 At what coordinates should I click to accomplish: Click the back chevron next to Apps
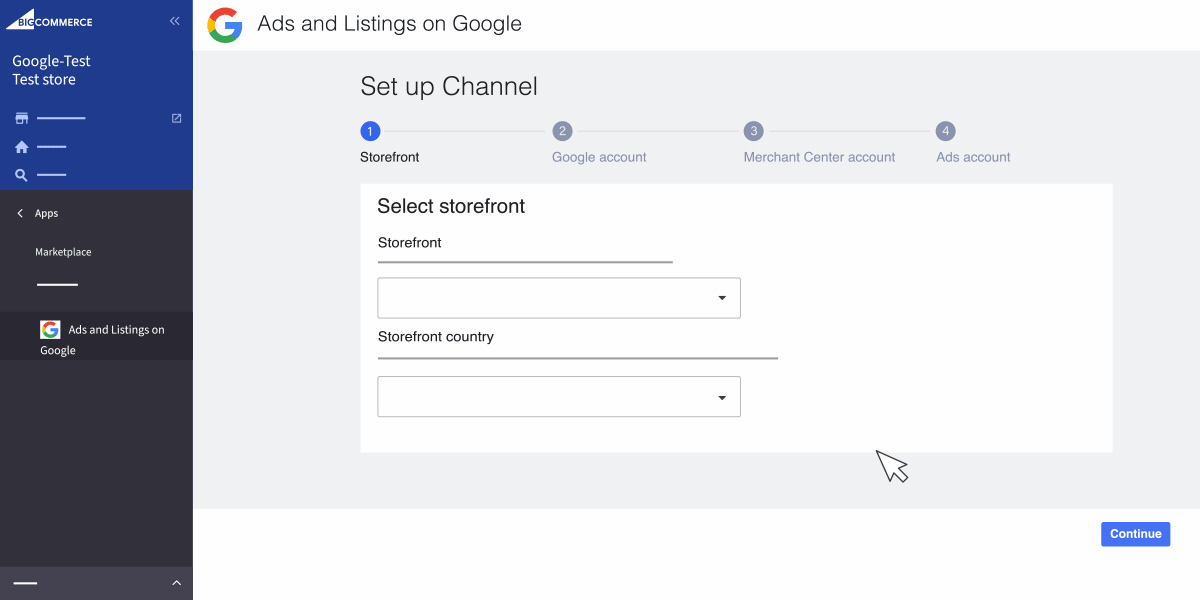[x=18, y=213]
